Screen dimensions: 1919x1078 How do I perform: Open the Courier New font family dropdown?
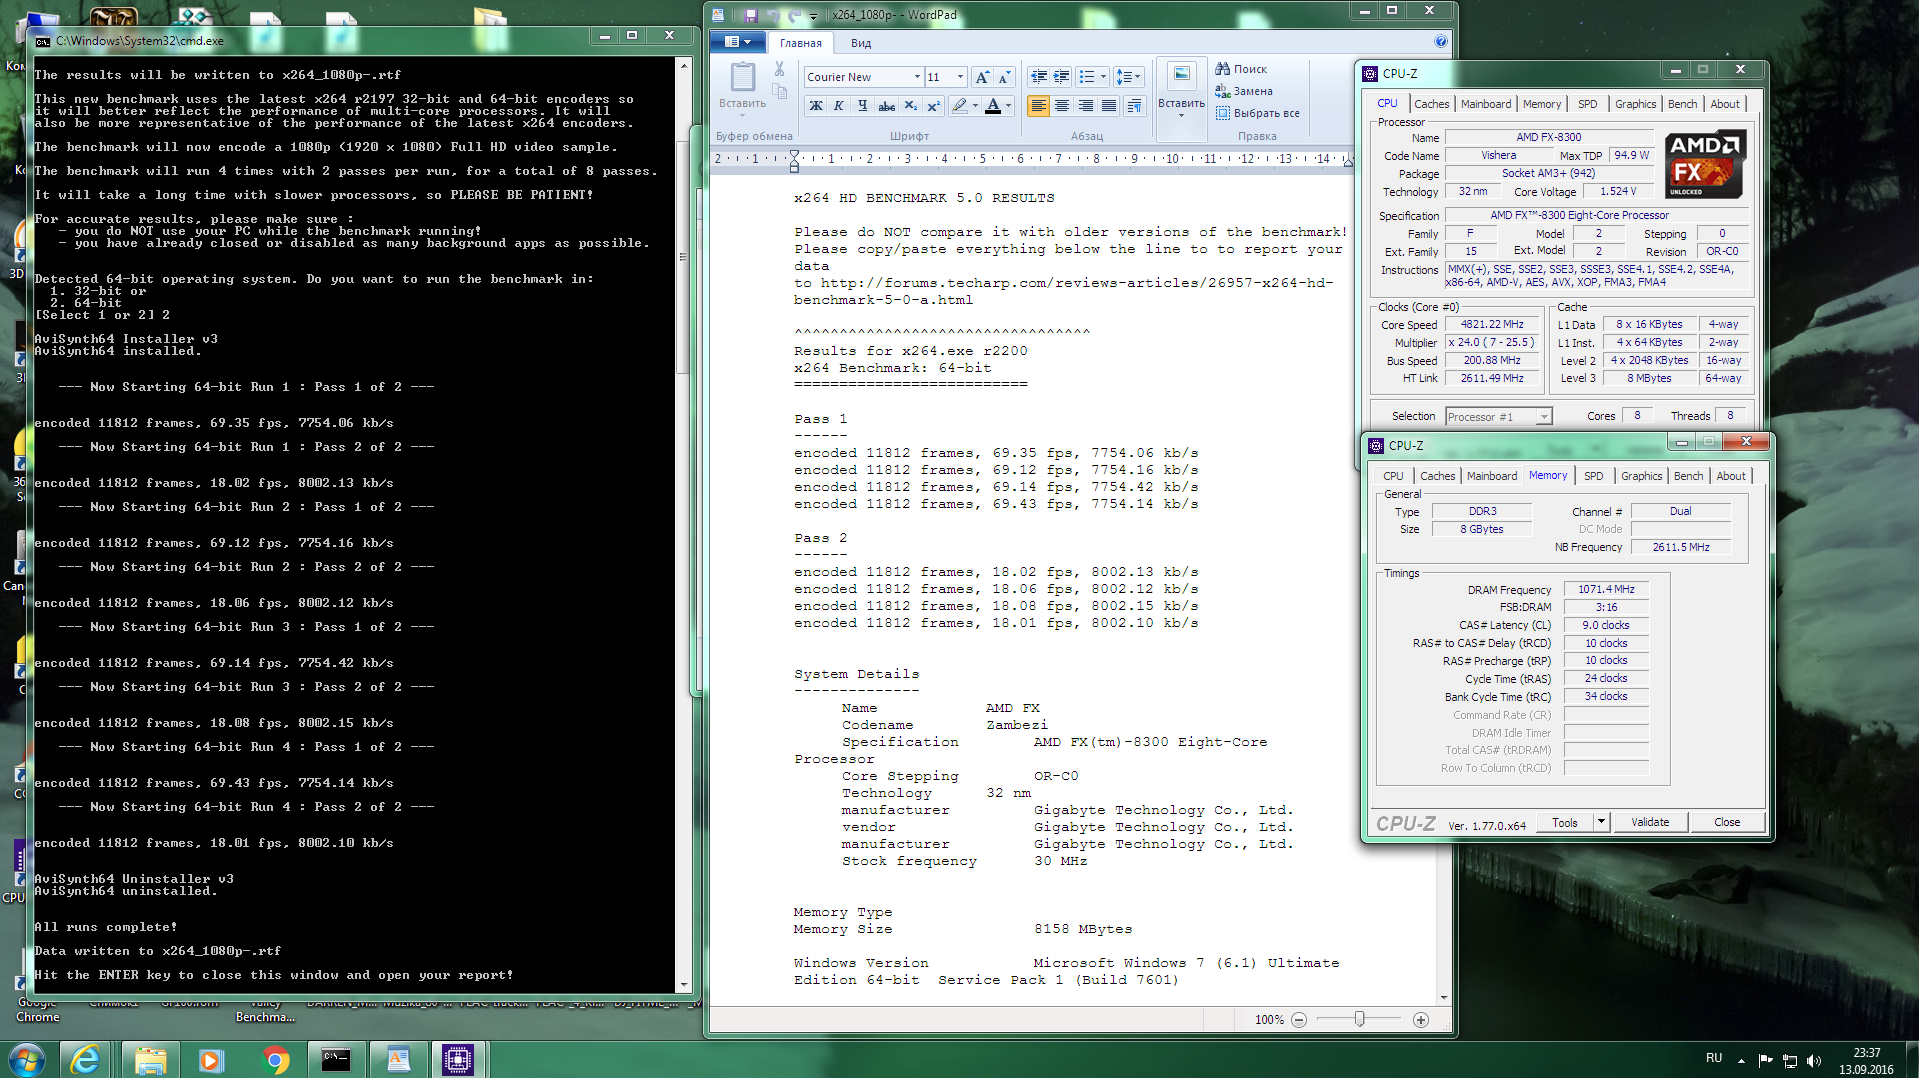pos(916,77)
